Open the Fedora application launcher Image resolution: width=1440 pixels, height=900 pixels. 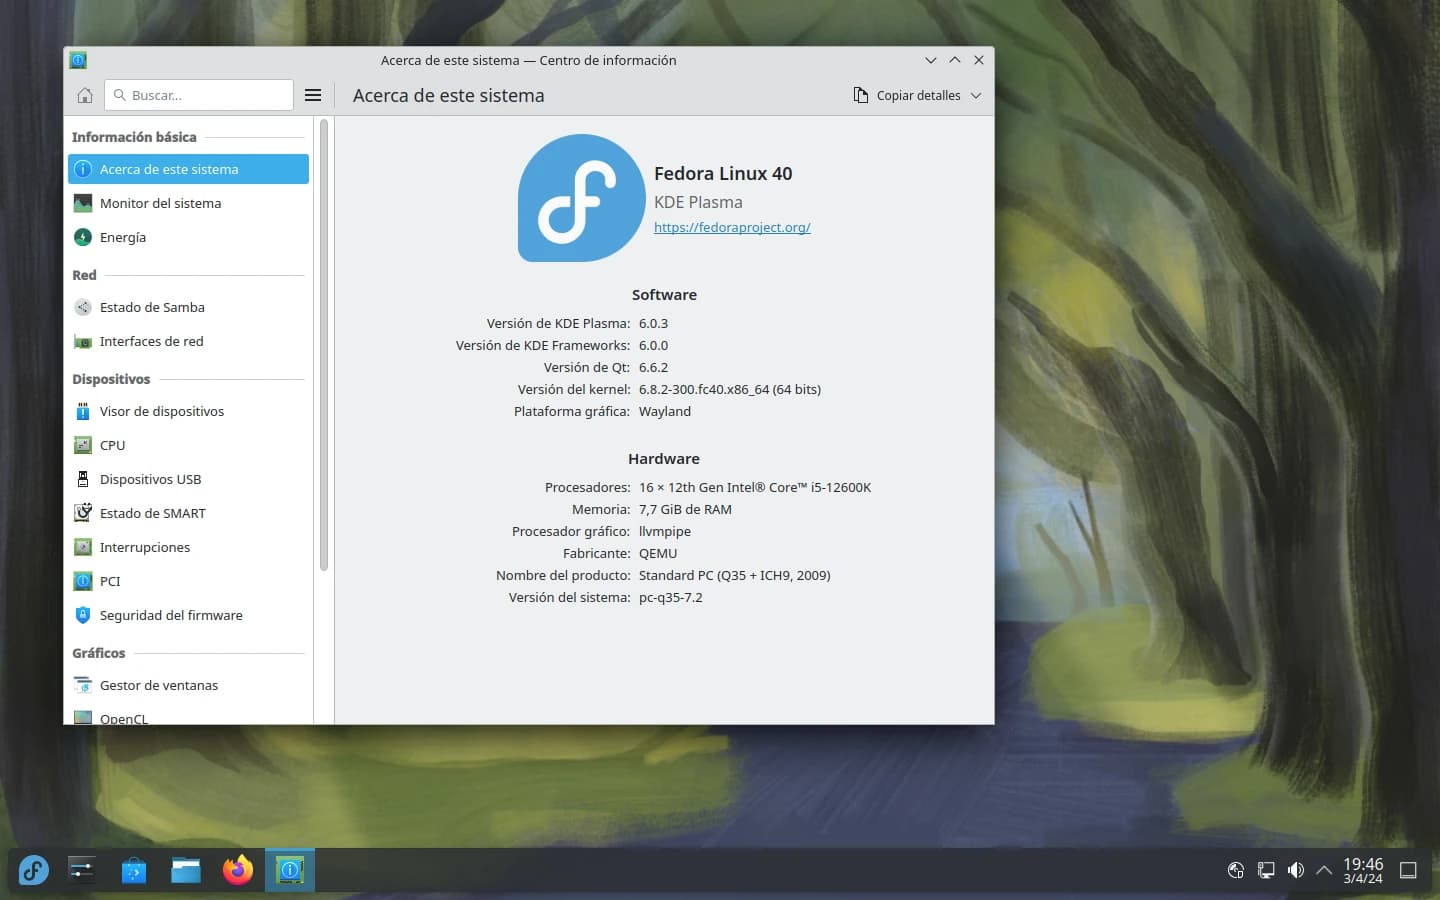tap(33, 870)
